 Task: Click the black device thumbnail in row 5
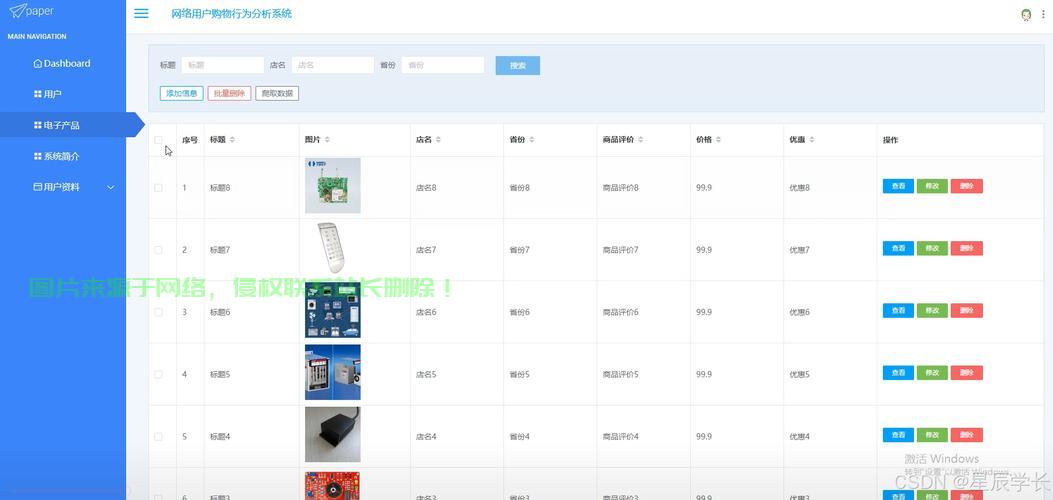tap(332, 435)
